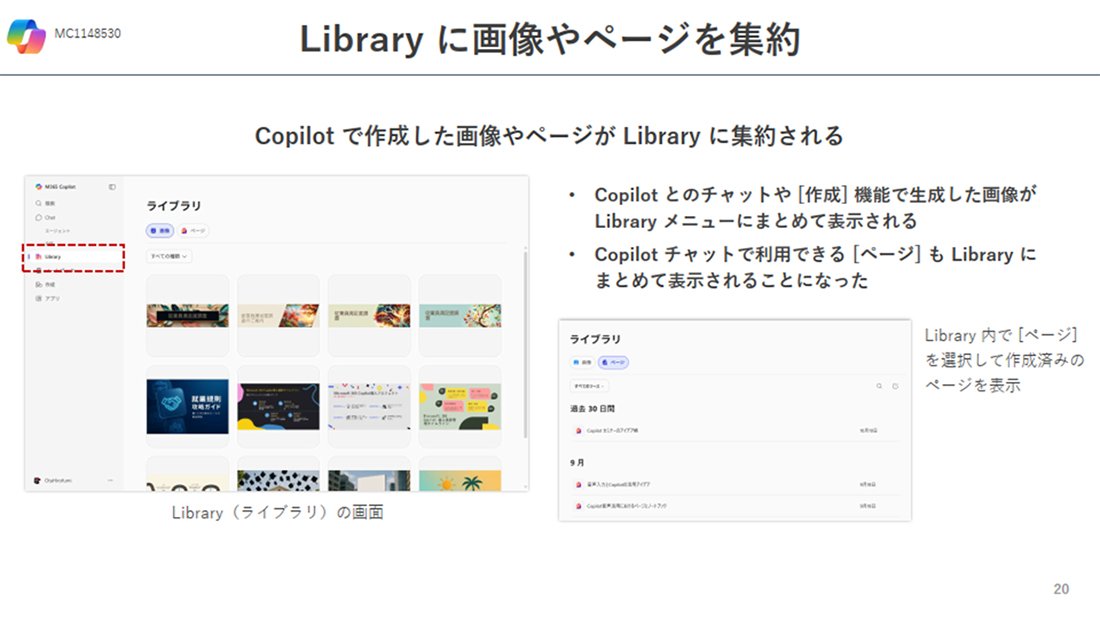Open the cream banner with swirling tree thumbnail
The height and width of the screenshot is (618, 1100).
click(369, 316)
